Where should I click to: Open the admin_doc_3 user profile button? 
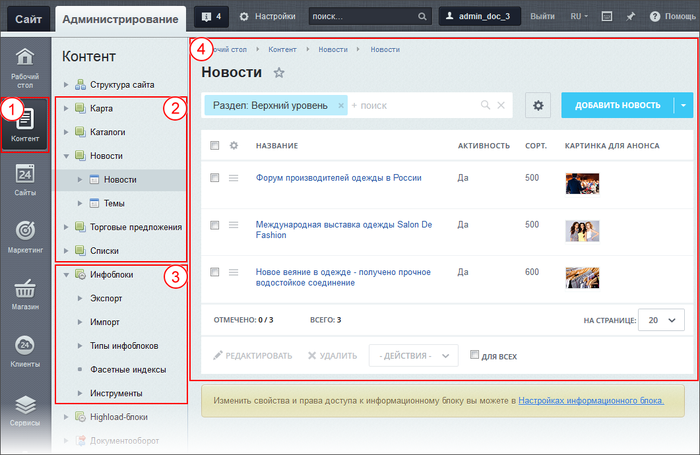479,16
